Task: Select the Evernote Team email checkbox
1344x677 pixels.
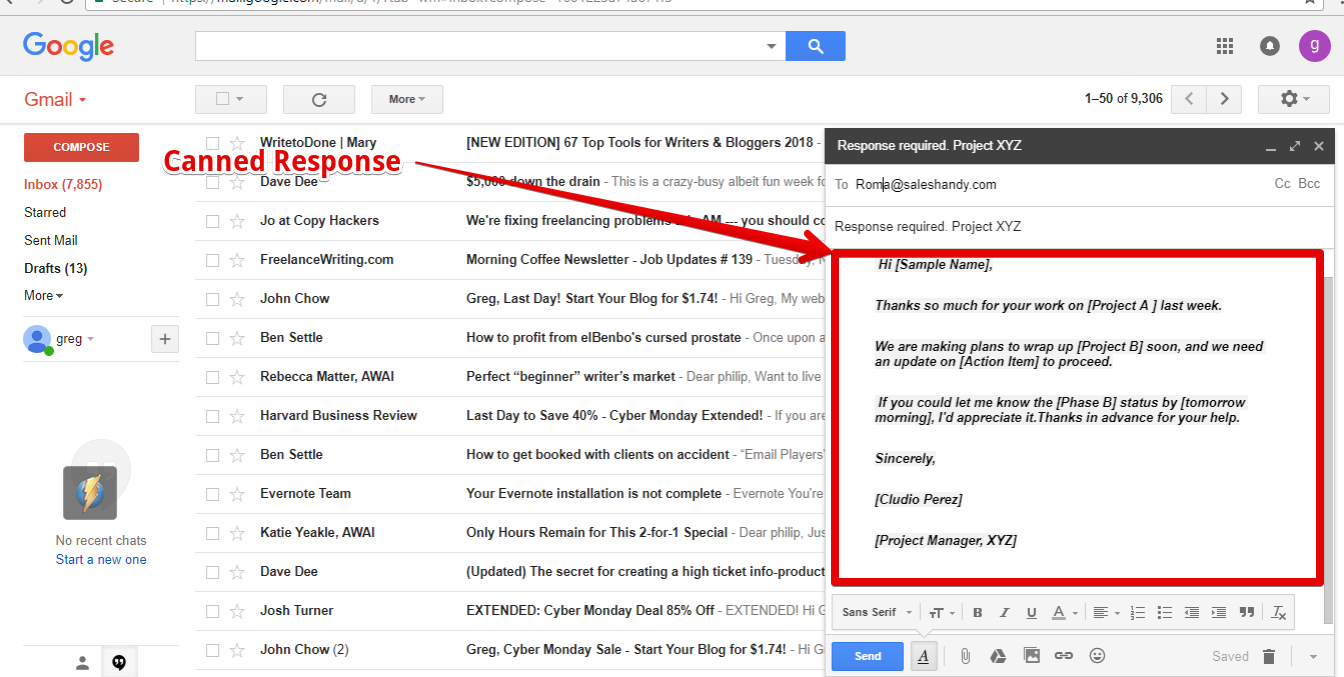Action: point(212,494)
